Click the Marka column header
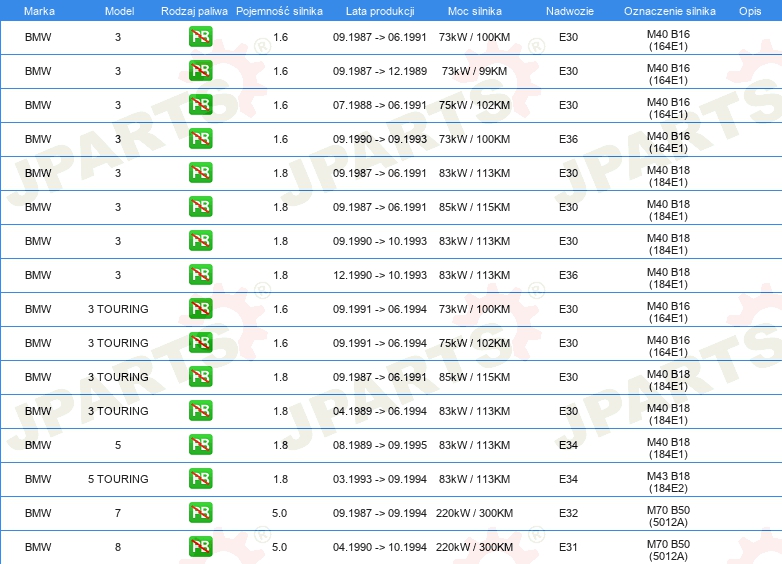The image size is (782, 564). (39, 11)
